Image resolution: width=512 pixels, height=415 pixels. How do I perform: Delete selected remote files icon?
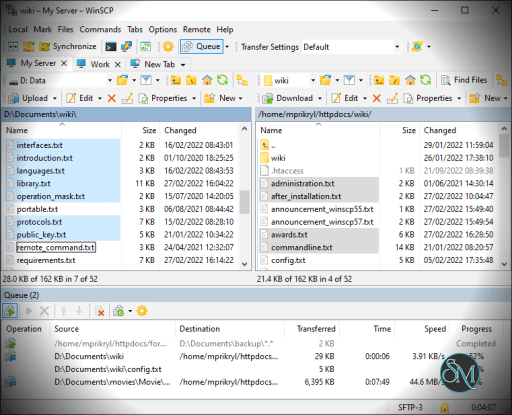tap(377, 98)
